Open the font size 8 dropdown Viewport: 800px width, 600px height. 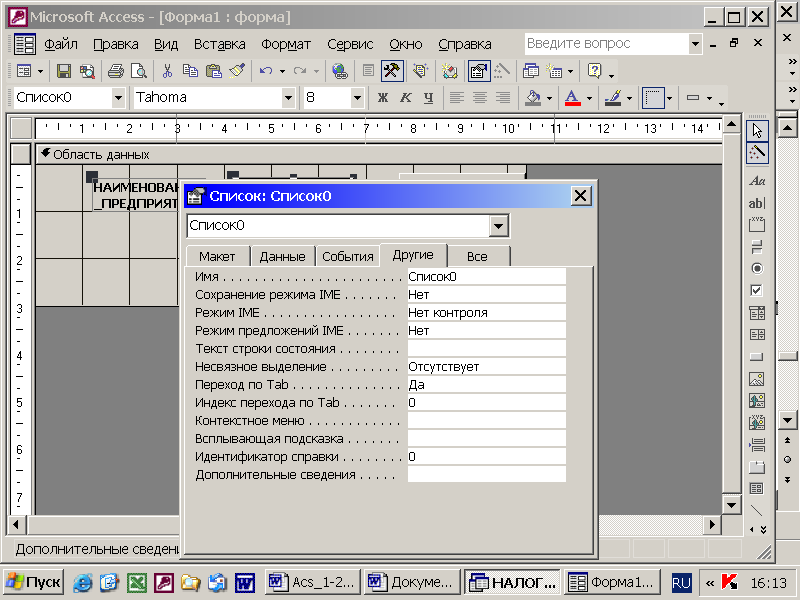click(357, 97)
